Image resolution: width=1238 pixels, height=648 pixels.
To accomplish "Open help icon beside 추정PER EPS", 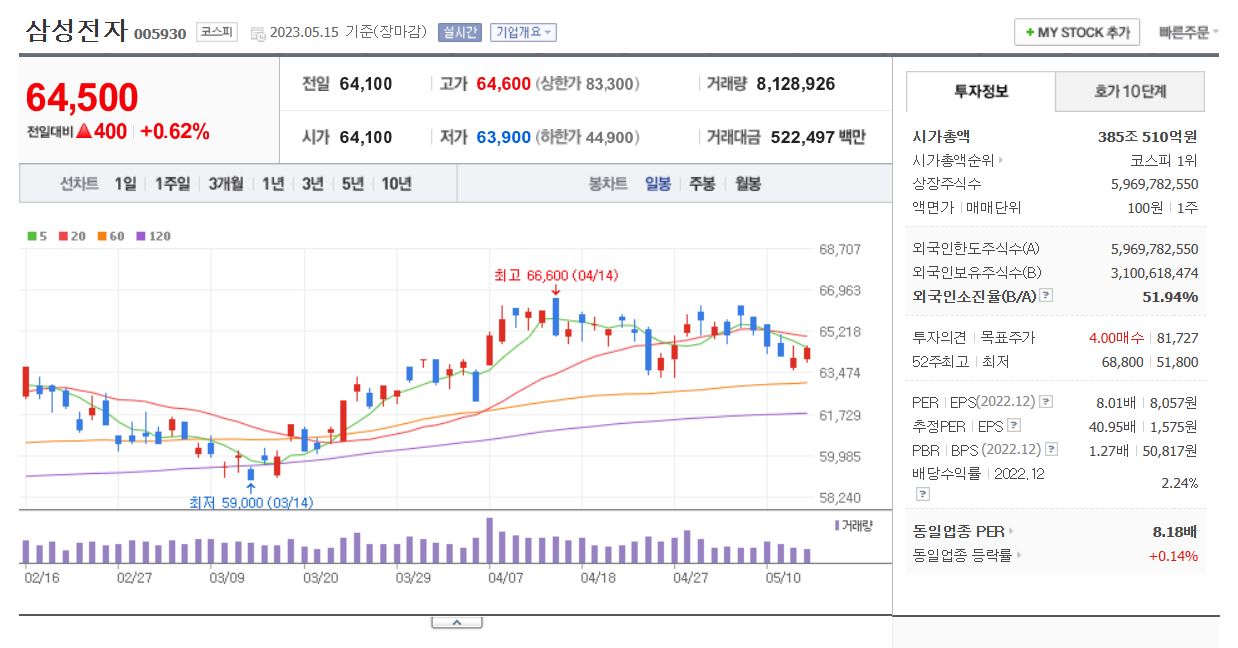I will pyautogui.click(x=1014, y=426).
